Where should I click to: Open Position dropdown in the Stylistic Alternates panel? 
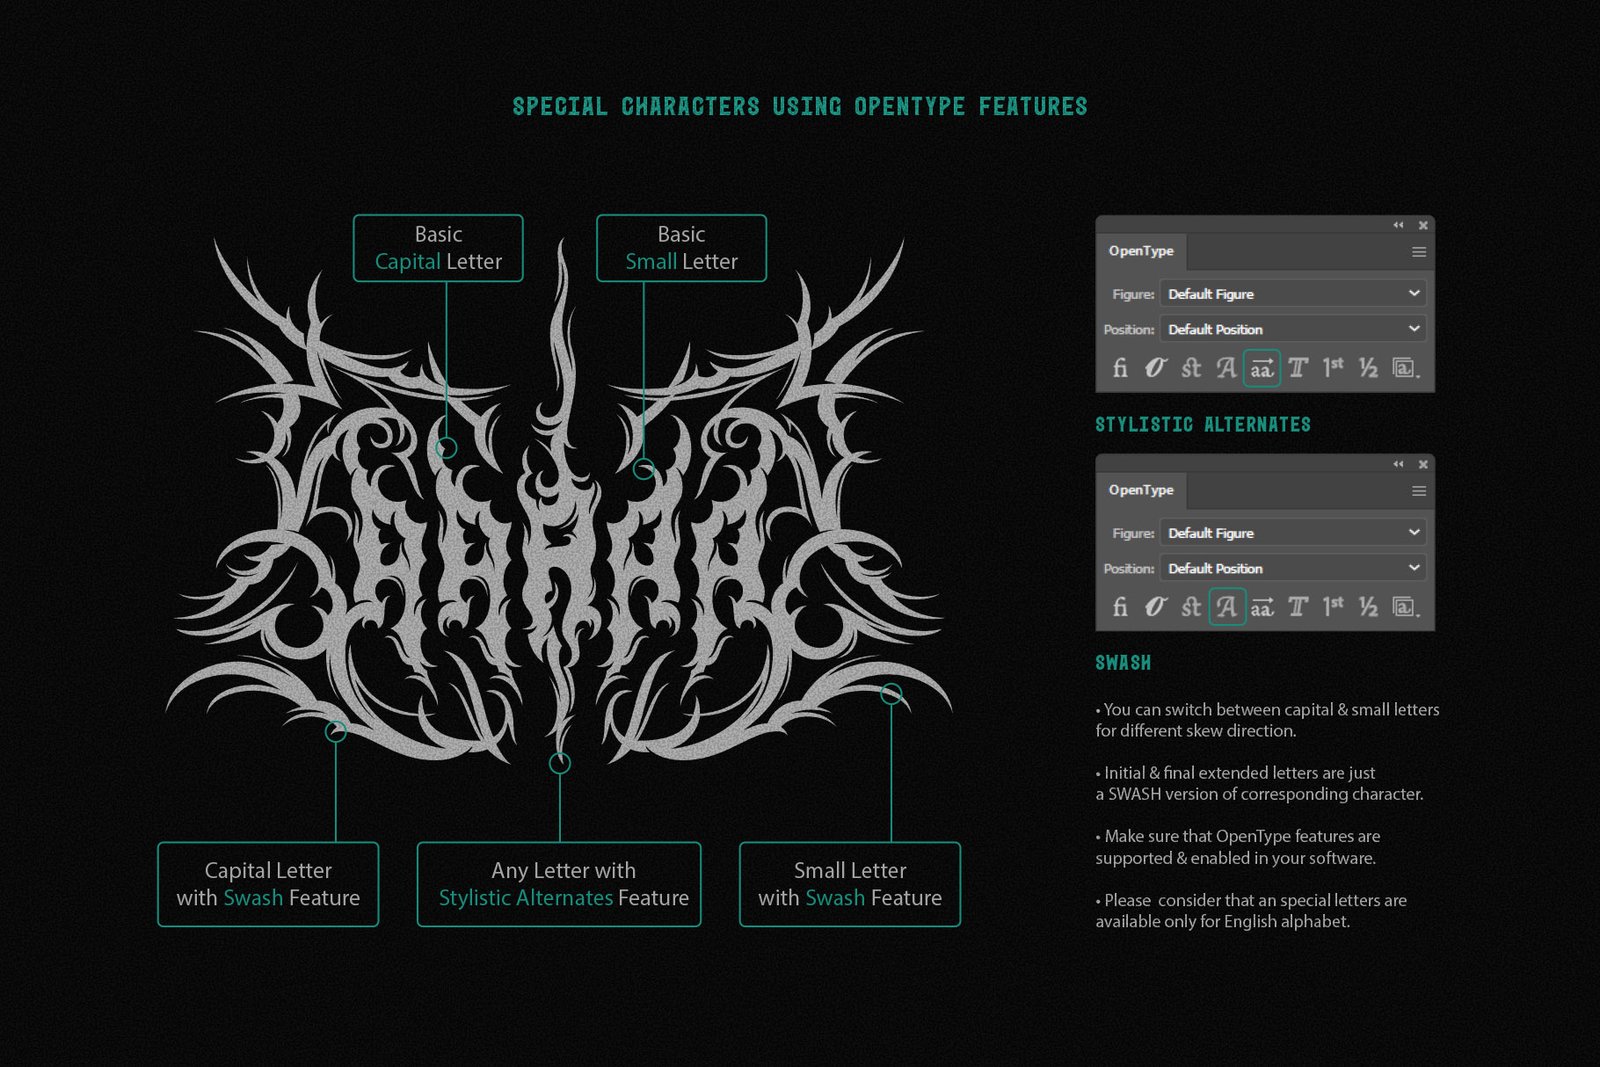pyautogui.click(x=1293, y=329)
